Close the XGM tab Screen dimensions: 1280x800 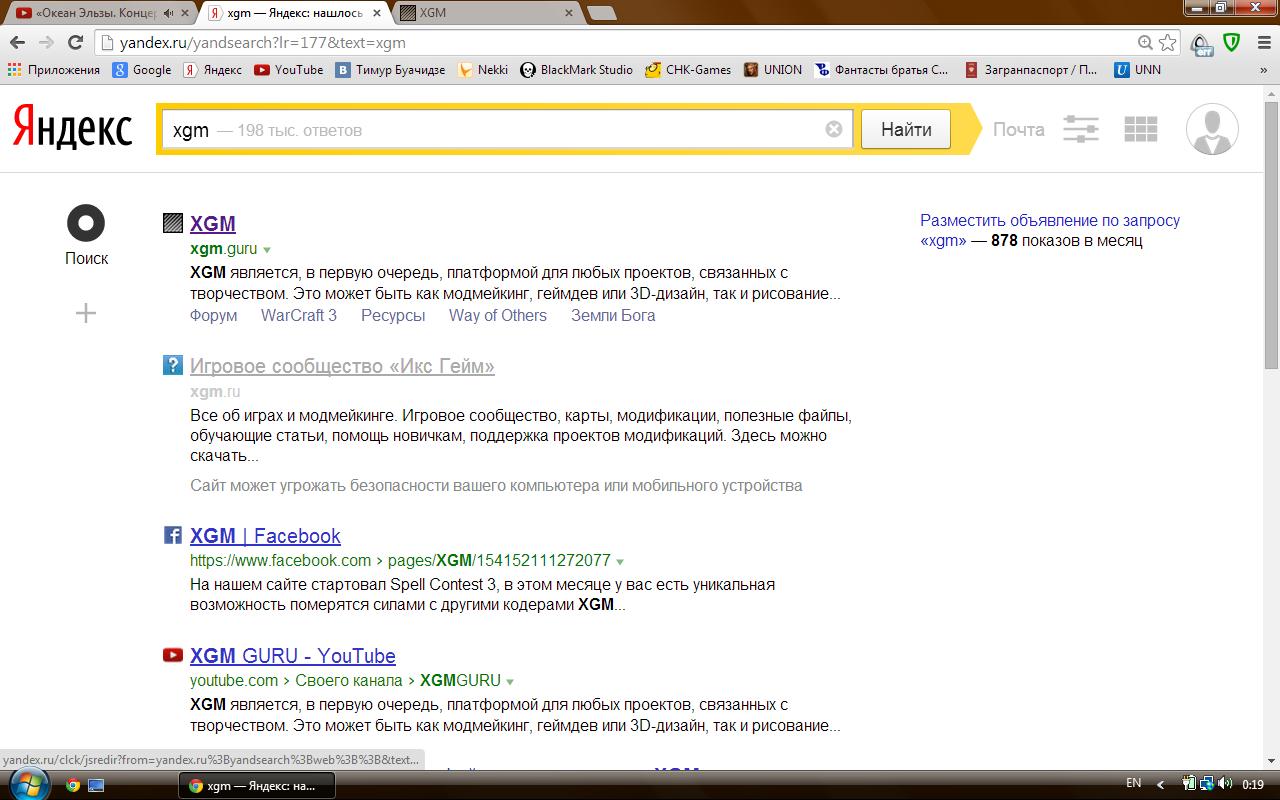point(569,14)
